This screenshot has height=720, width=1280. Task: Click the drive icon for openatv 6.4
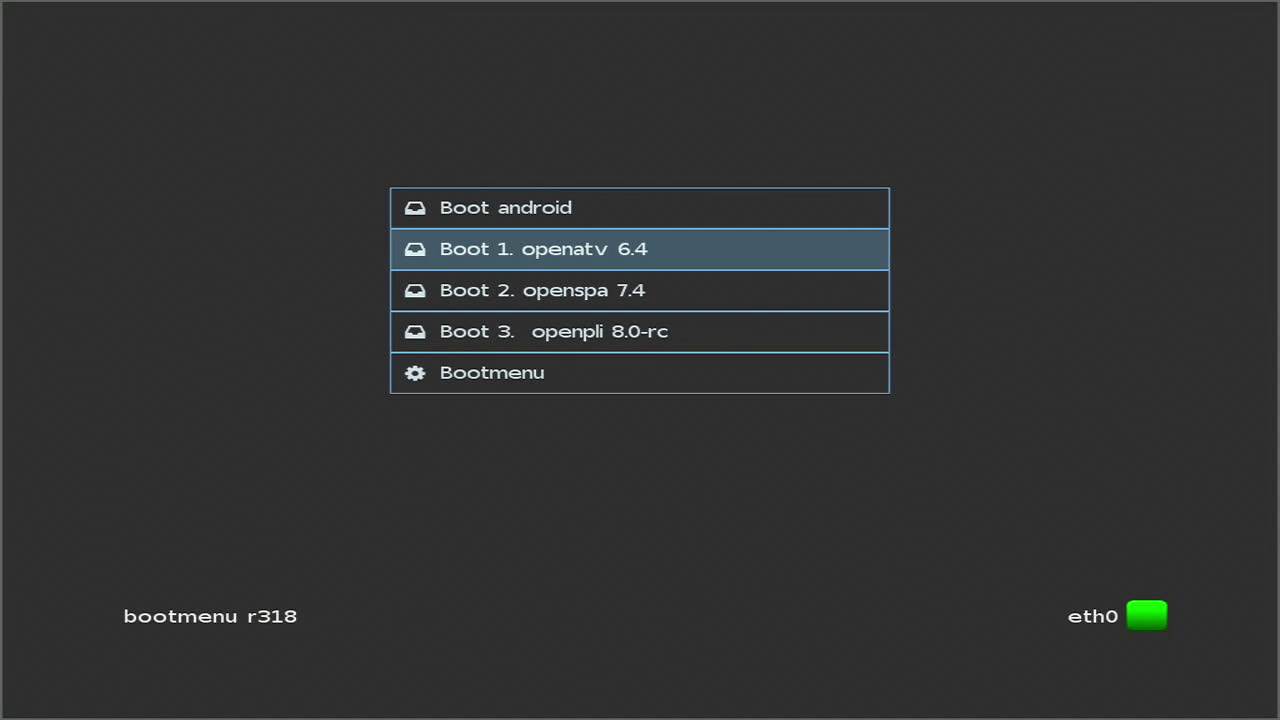[x=414, y=249]
